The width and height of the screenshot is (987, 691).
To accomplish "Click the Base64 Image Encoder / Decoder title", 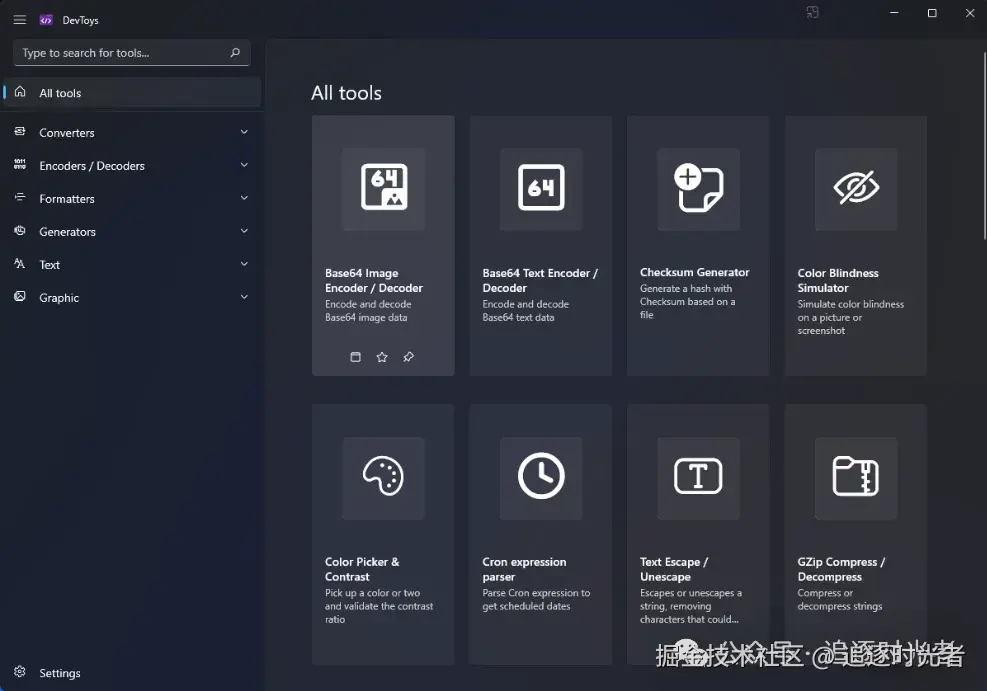I will pos(373,281).
